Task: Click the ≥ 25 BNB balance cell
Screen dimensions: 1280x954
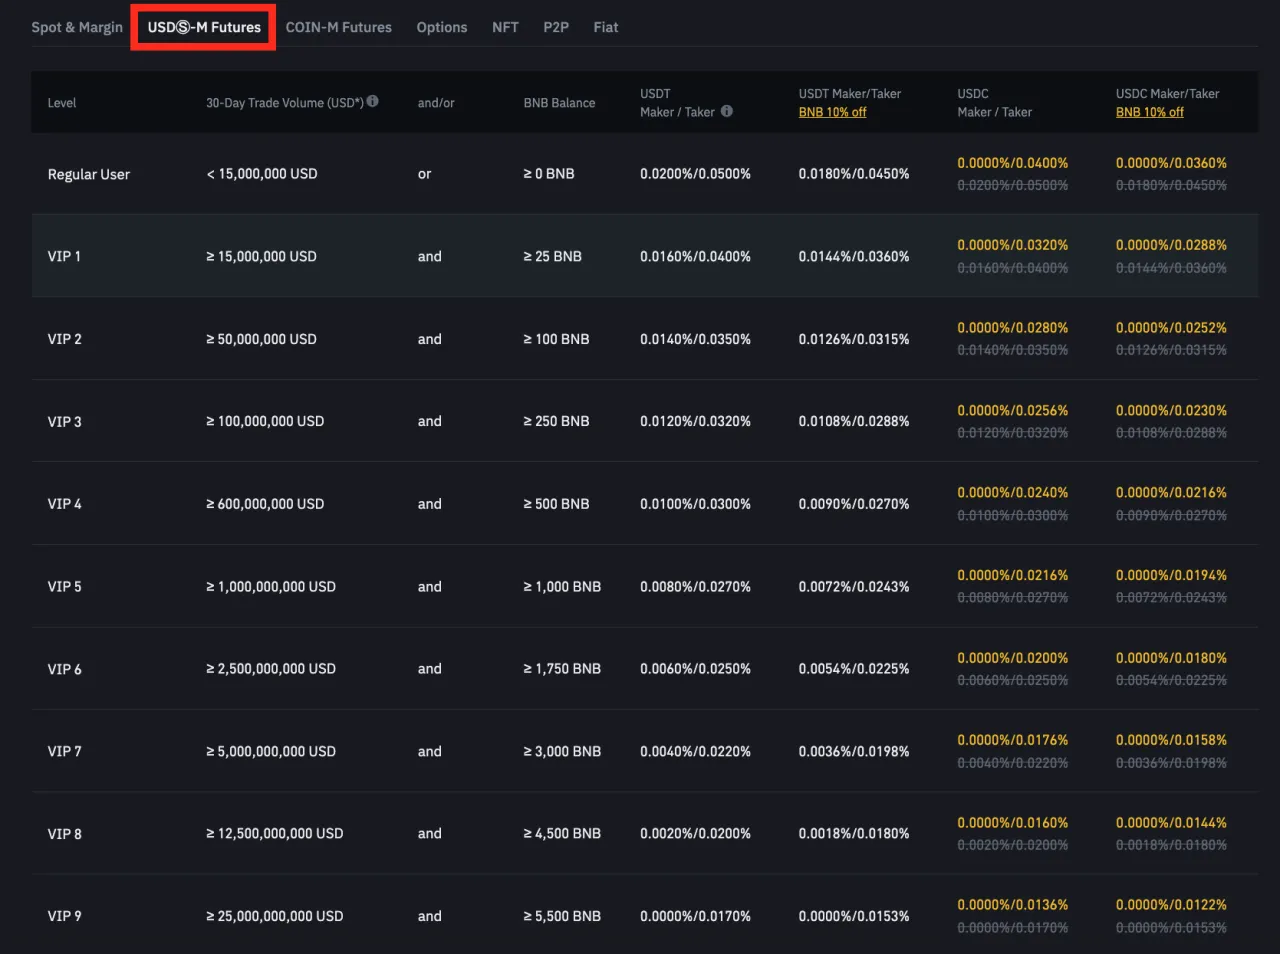Action: 553,256
